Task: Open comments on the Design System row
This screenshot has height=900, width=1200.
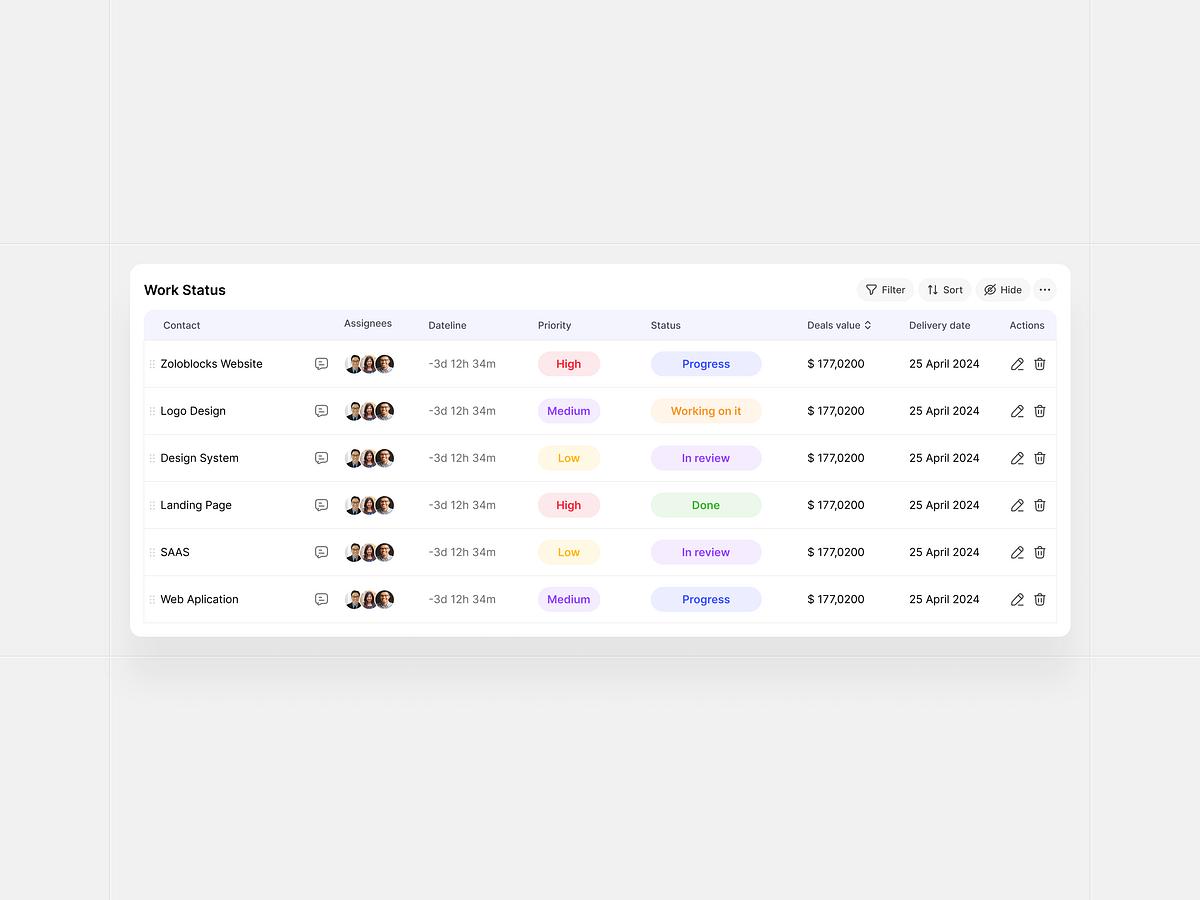Action: click(x=321, y=458)
